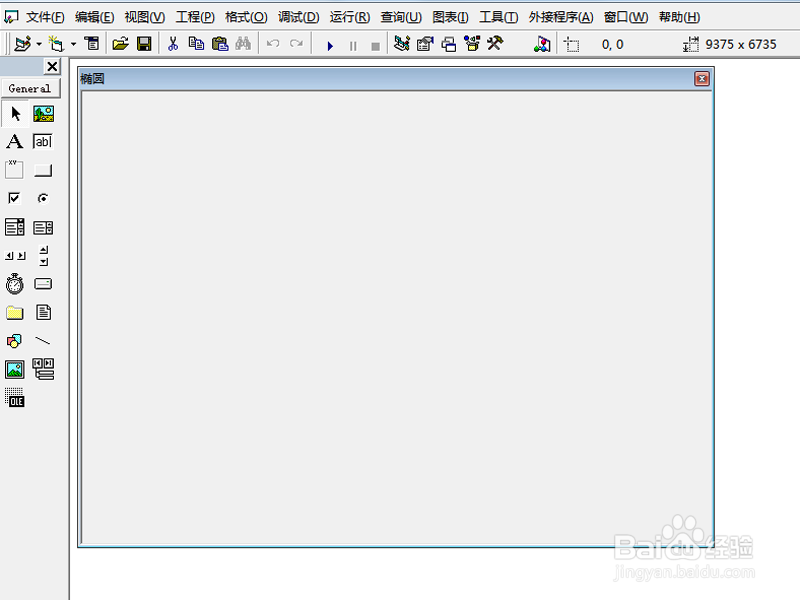Image resolution: width=800 pixels, height=600 pixels.
Task: Open the 视图(V) menu
Action: click(x=145, y=17)
